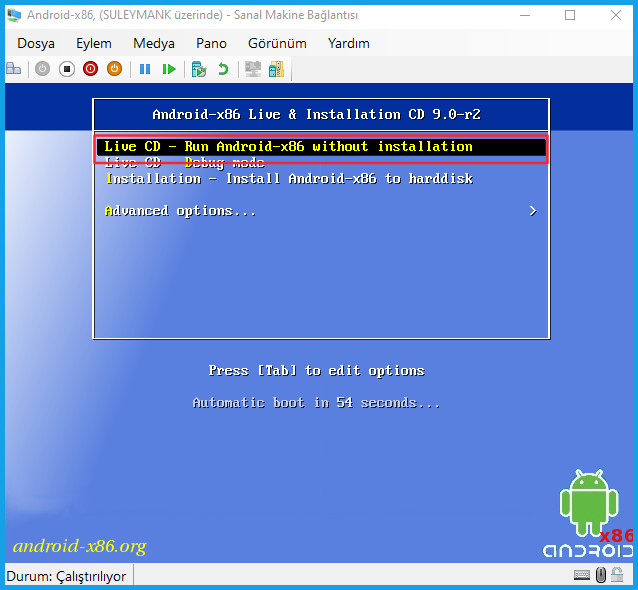The width and height of the screenshot is (638, 590).
Task: Open the Görünüm menu
Action: click(277, 43)
